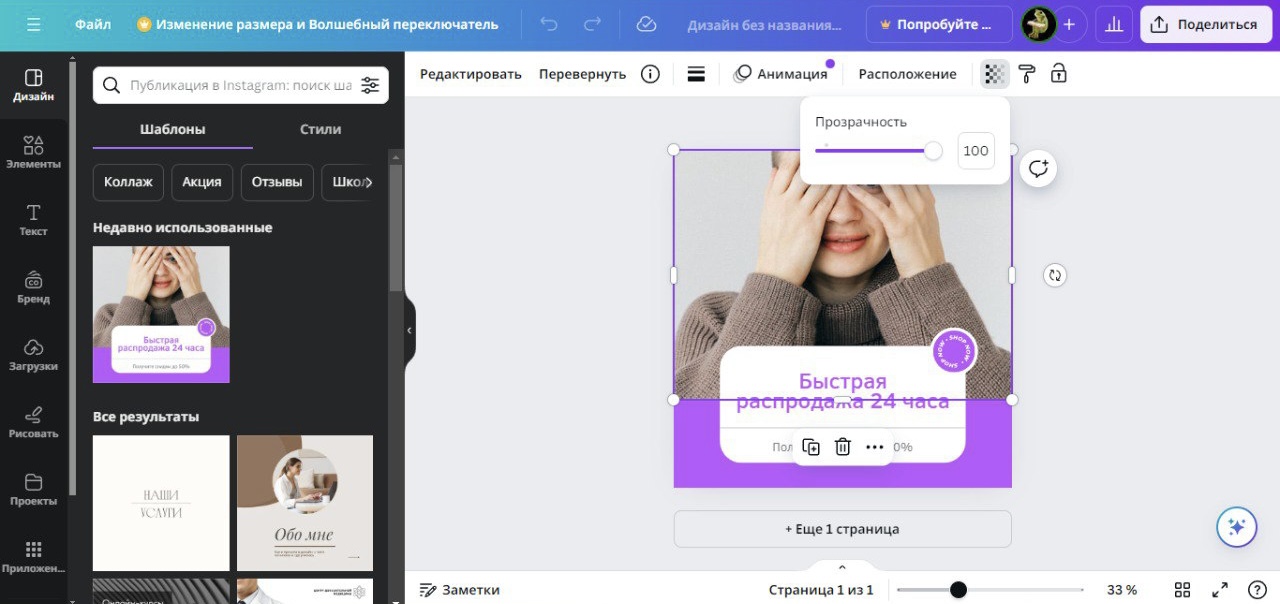1280x604 pixels.
Task: Open the hamburger main menu
Action: (34, 24)
